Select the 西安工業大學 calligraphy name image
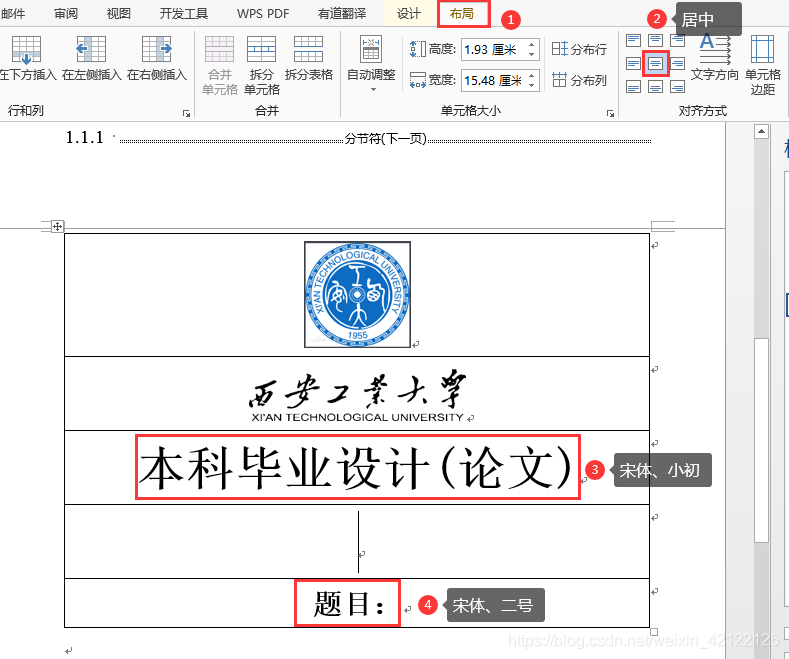 click(x=357, y=396)
